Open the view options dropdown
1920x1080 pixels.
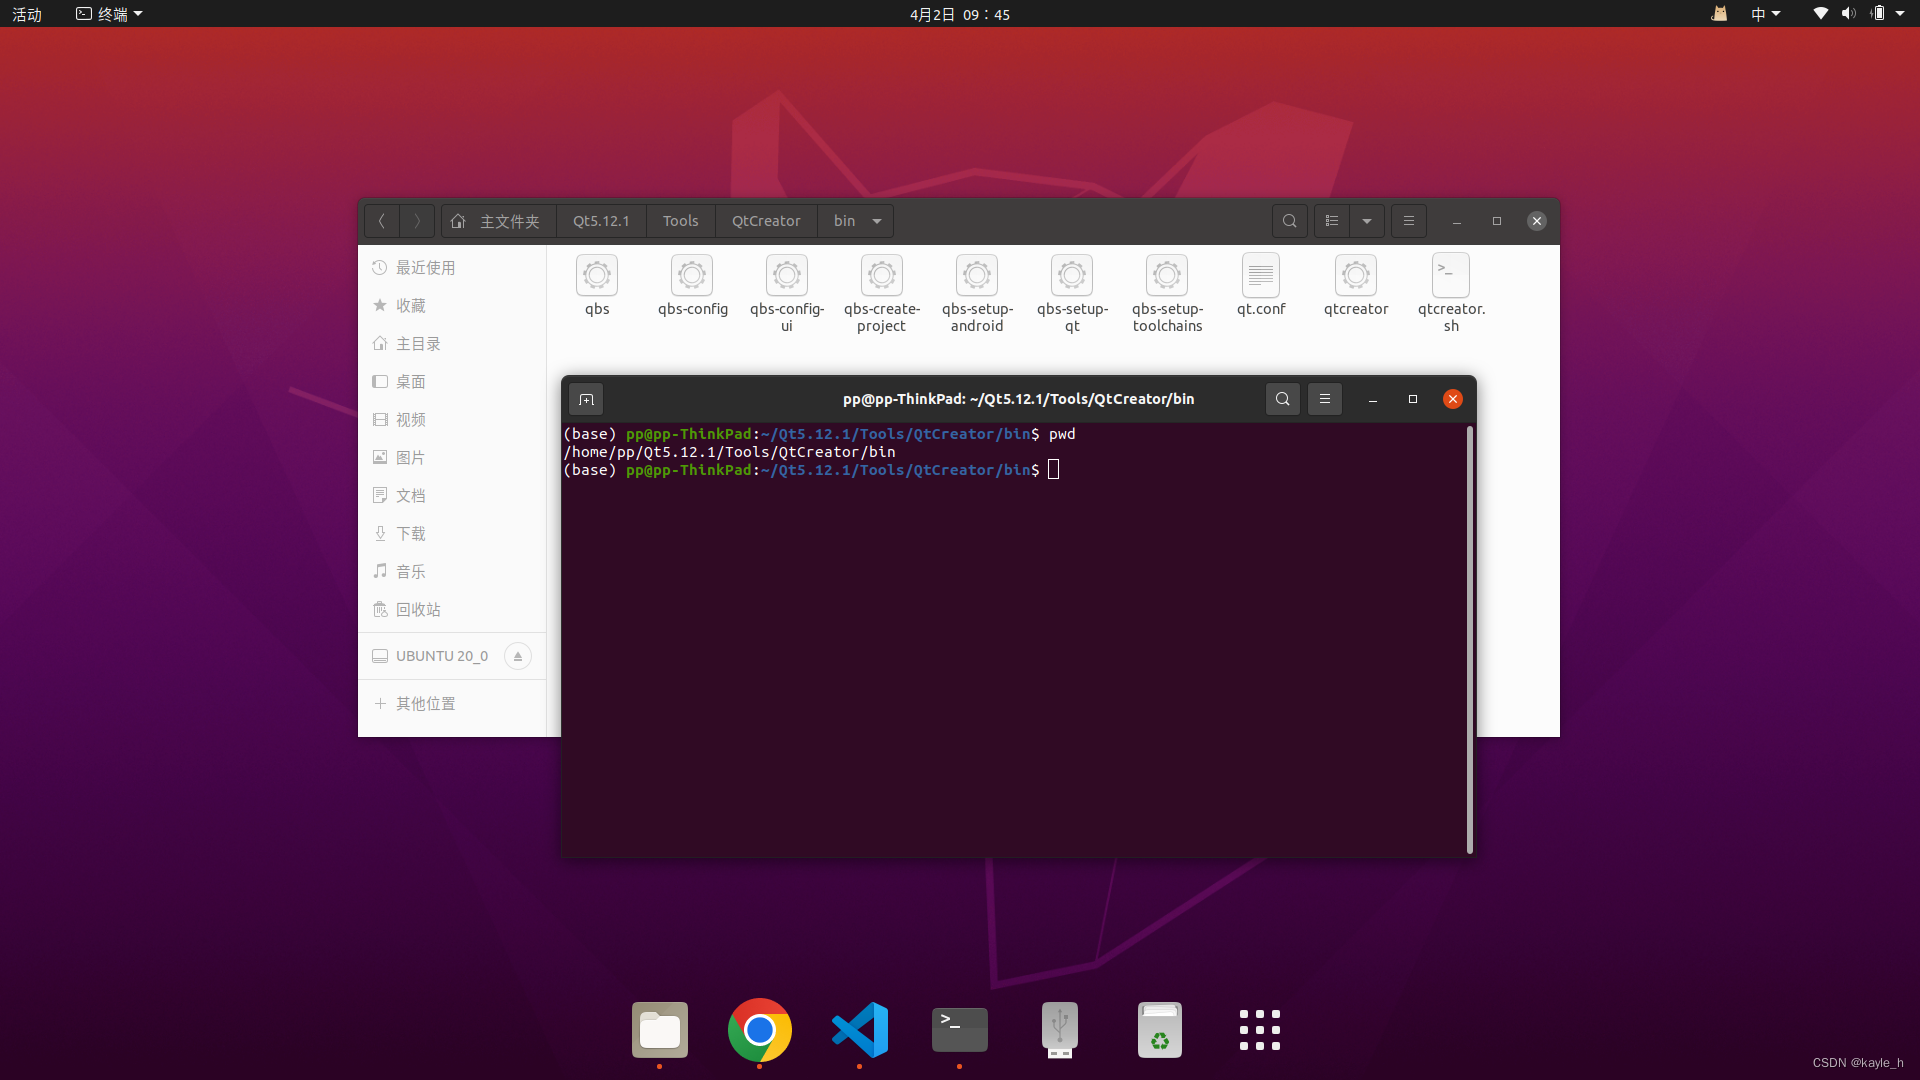1367,220
